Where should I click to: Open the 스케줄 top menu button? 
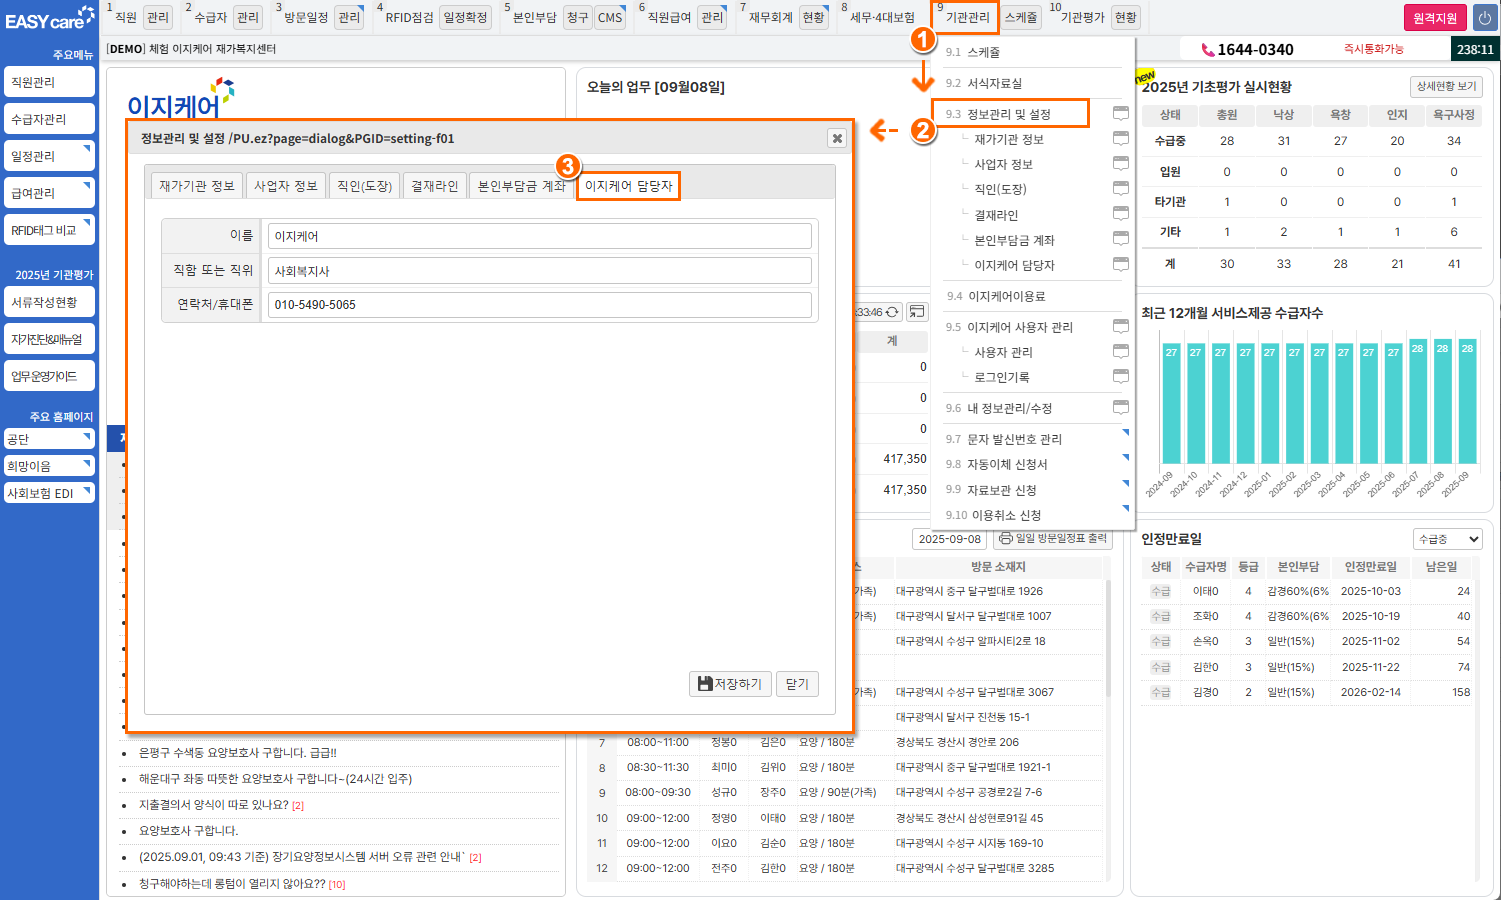pos(1021,17)
